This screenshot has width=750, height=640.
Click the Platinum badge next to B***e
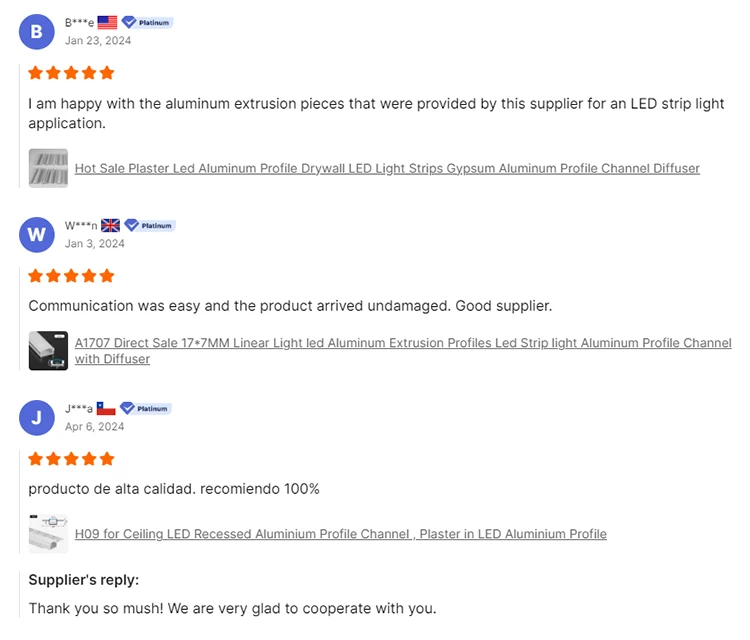[147, 22]
